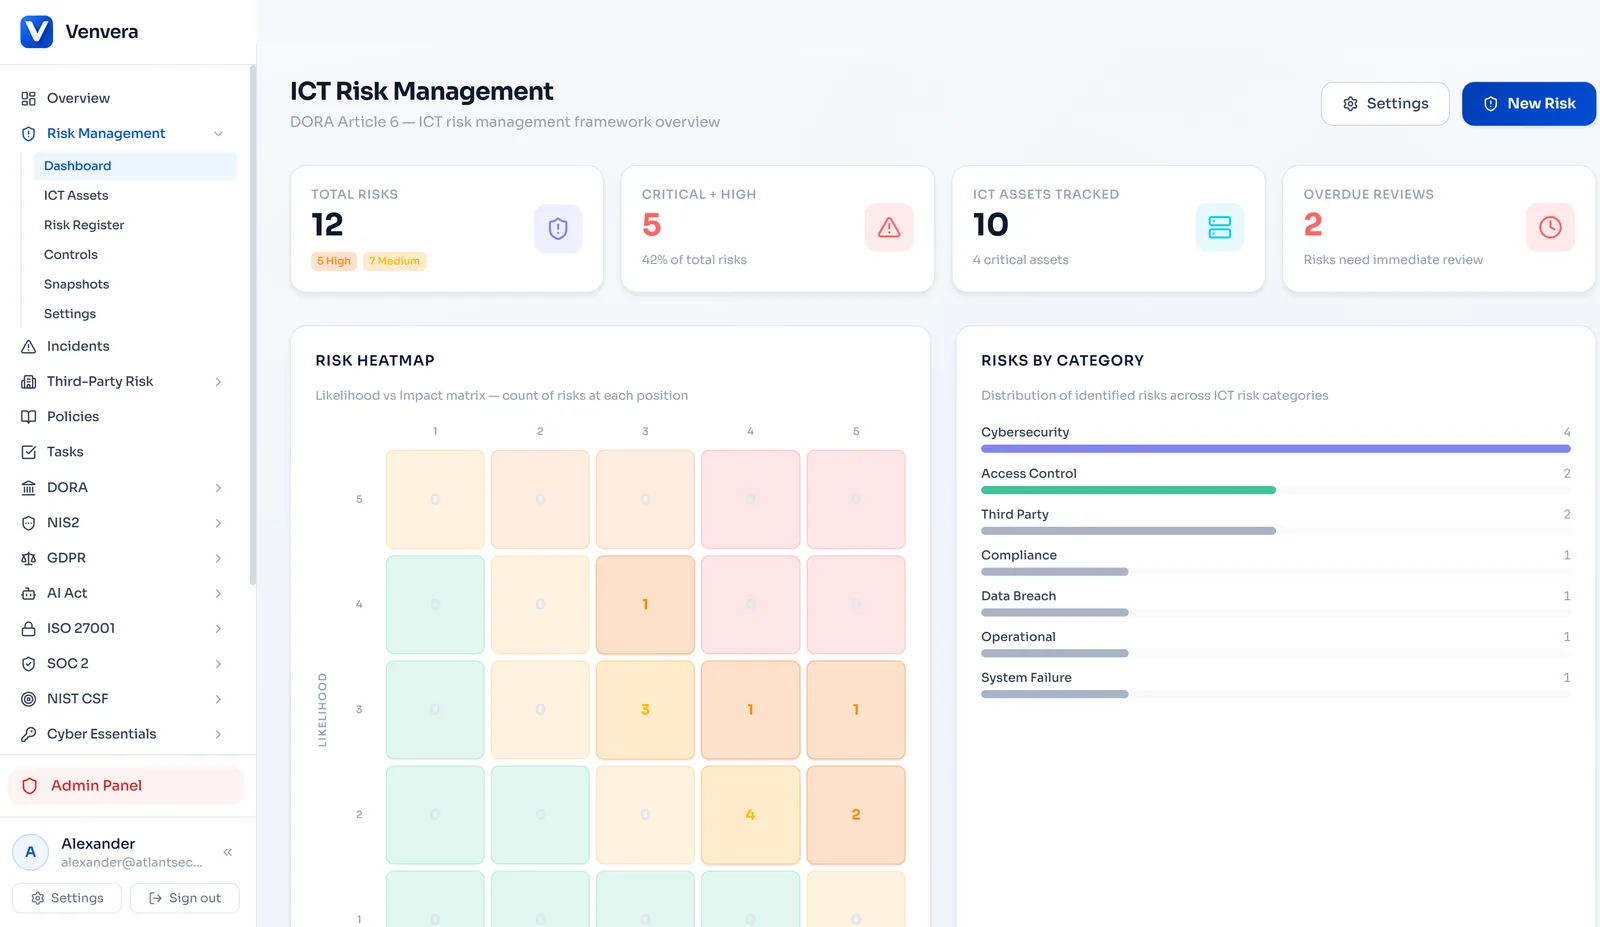Collapse the sidebar with double-chevron icon
The image size is (1600, 927).
click(x=228, y=852)
